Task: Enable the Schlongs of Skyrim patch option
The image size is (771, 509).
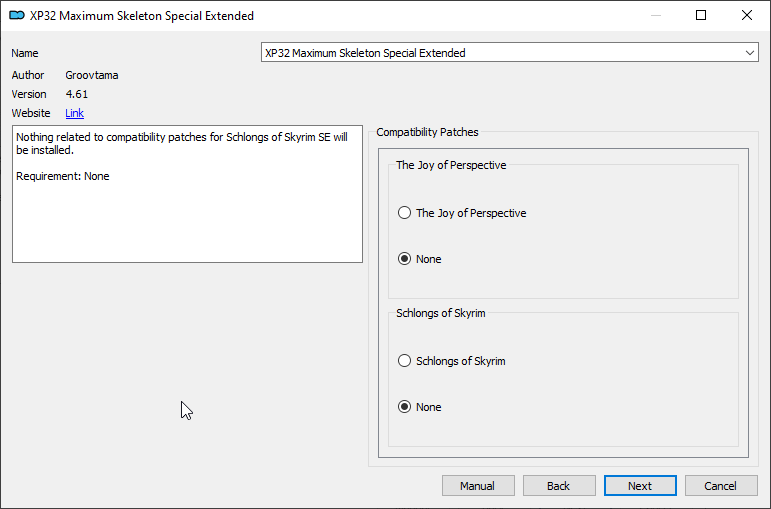Action: (405, 361)
